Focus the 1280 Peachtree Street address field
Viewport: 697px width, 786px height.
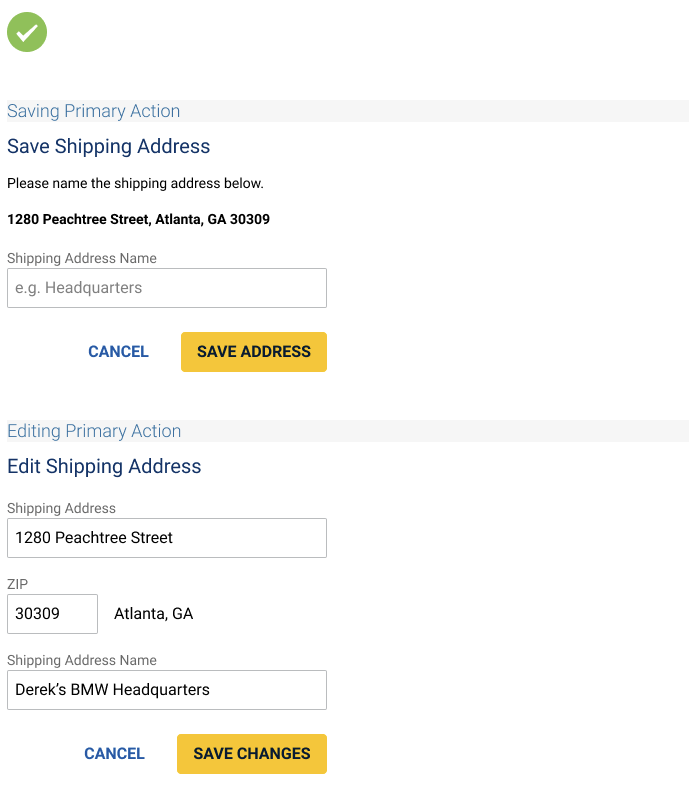(x=167, y=538)
